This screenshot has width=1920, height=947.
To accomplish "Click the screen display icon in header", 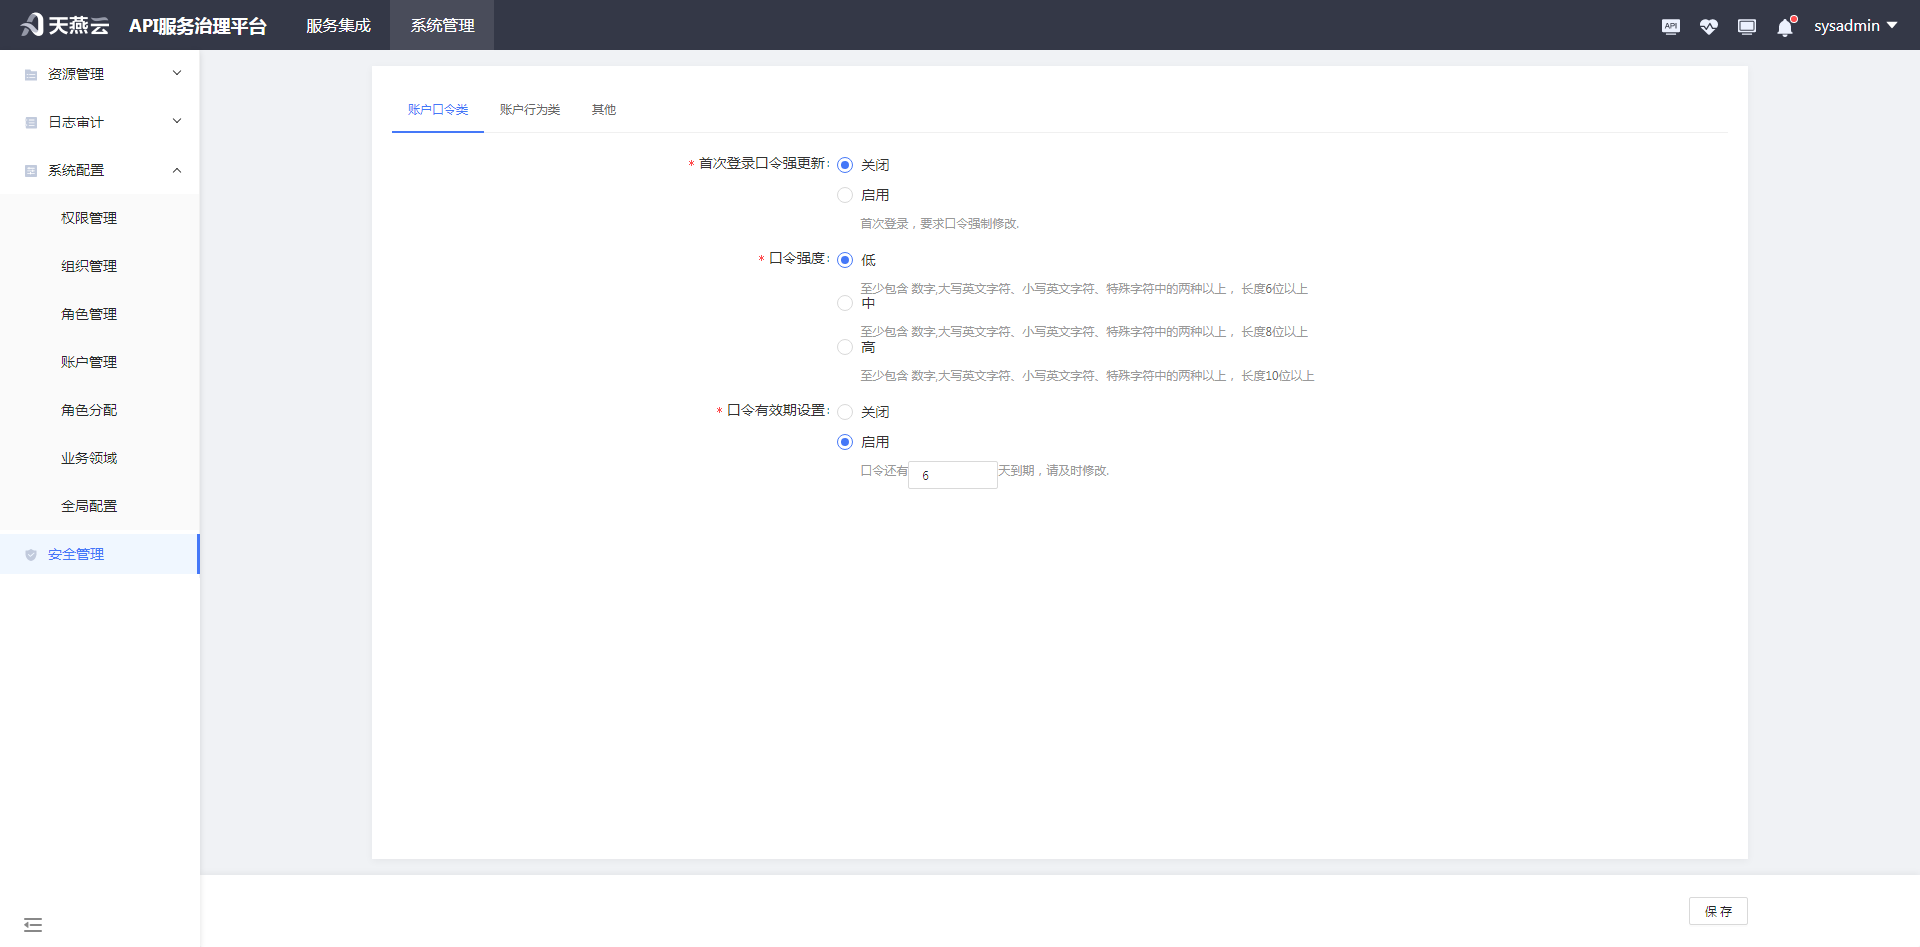I will [x=1746, y=27].
